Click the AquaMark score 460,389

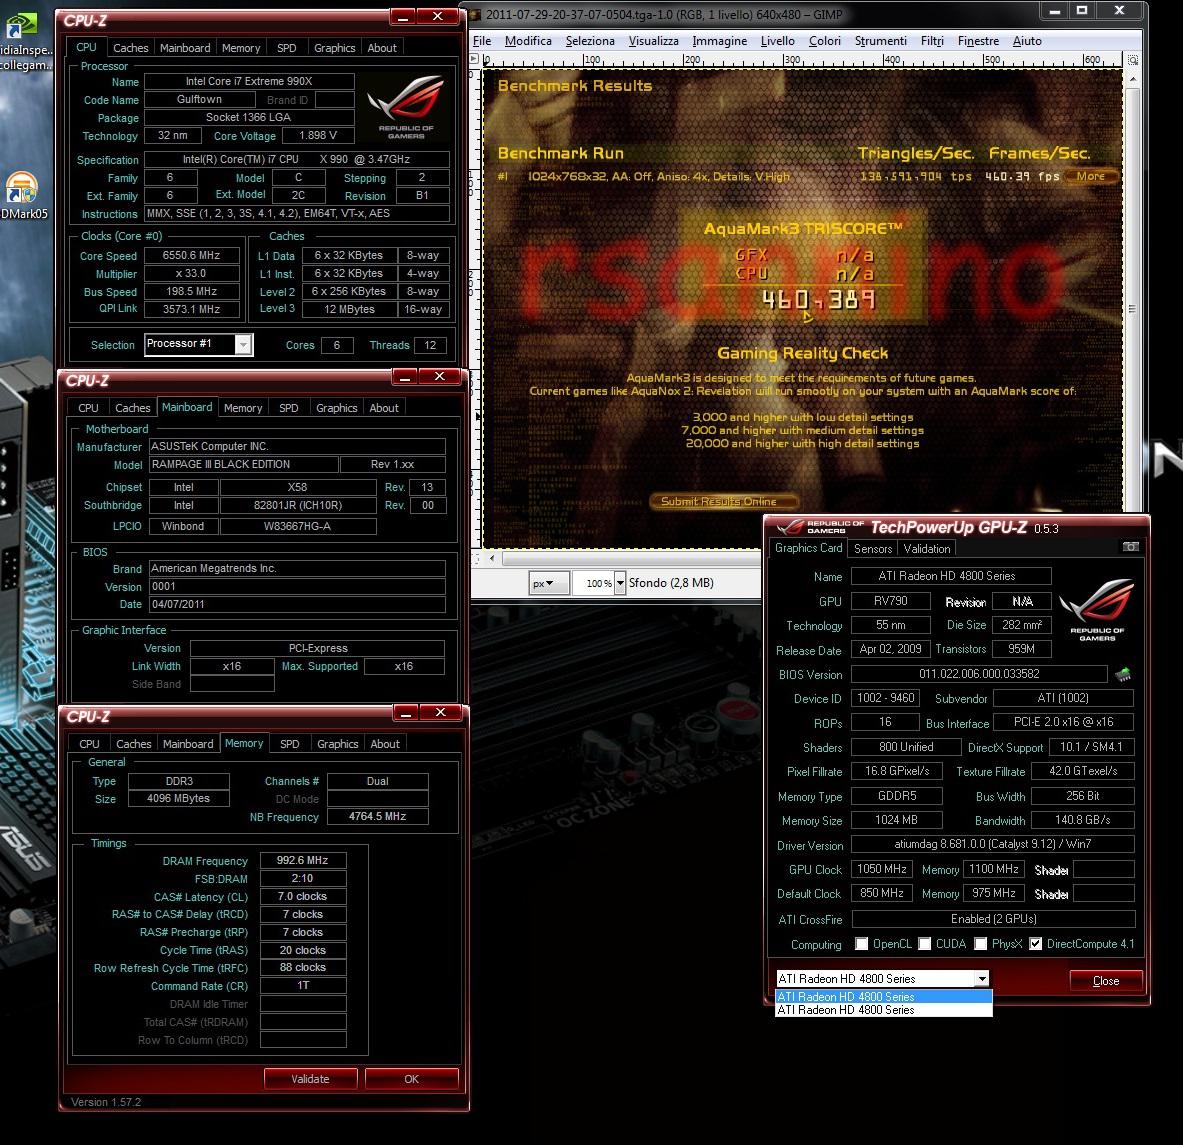click(819, 299)
